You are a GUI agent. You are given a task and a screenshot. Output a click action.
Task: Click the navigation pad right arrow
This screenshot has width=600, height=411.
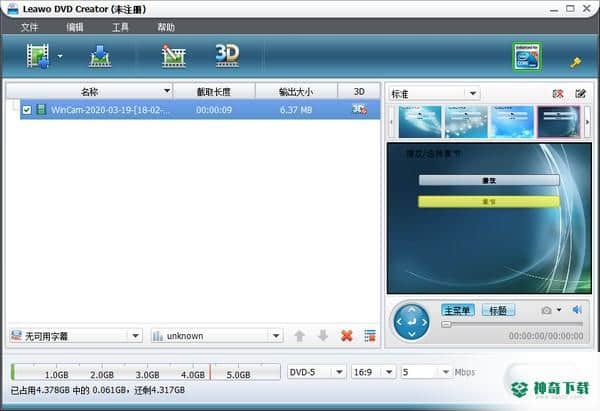pos(424,322)
